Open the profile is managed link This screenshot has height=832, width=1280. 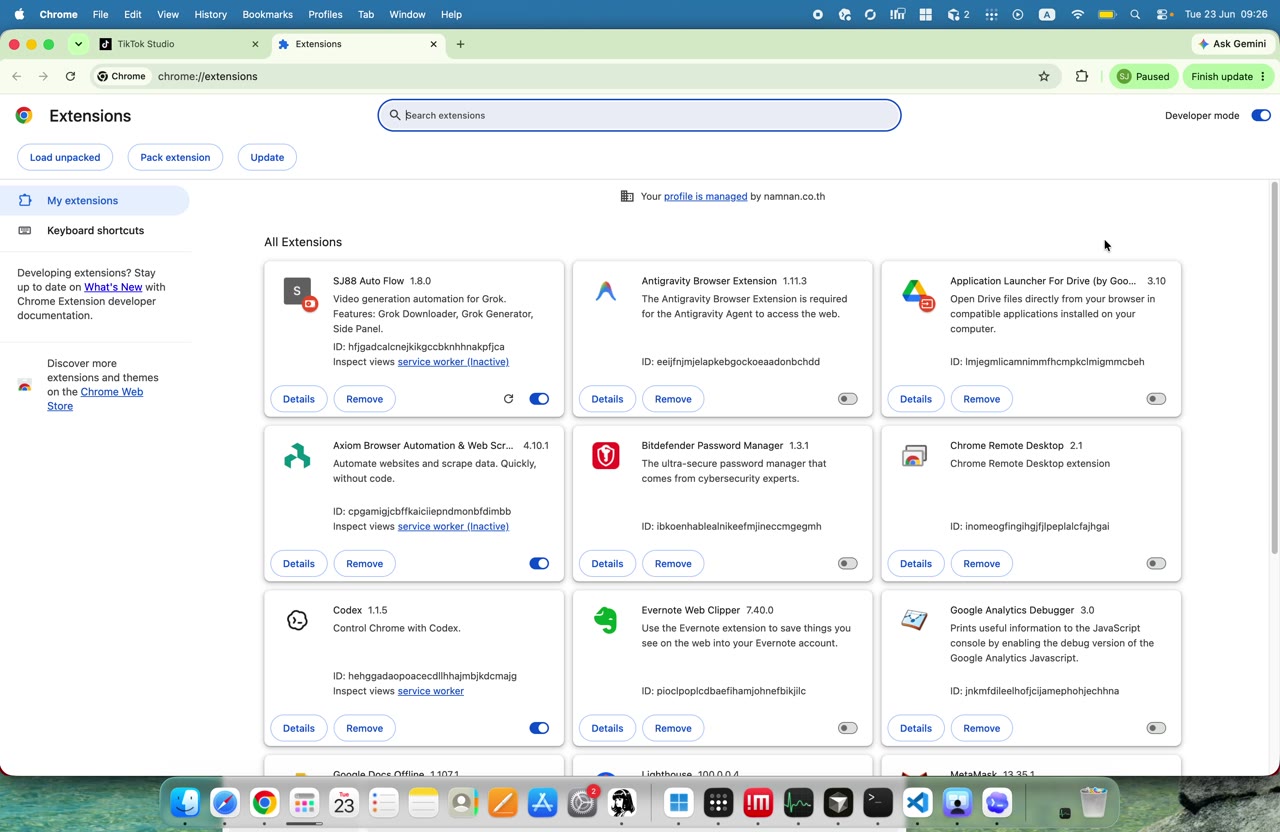[705, 196]
